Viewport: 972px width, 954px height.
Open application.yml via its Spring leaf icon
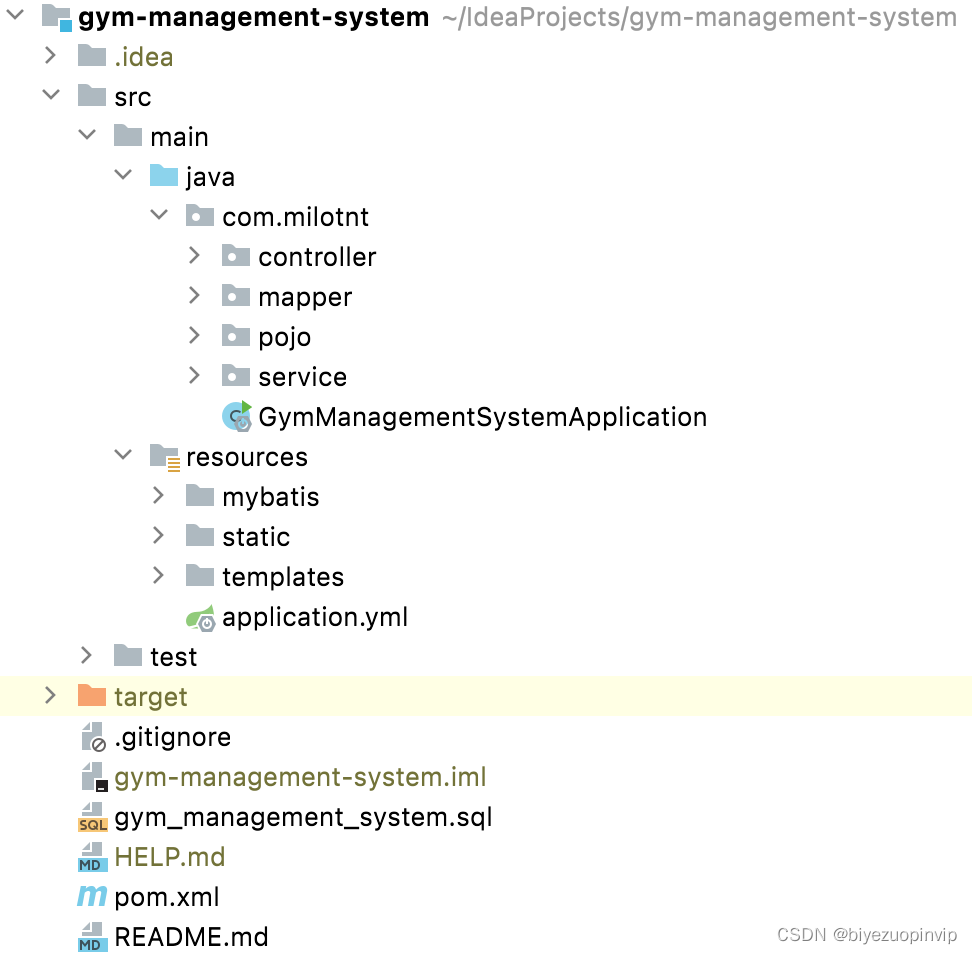(x=202, y=617)
